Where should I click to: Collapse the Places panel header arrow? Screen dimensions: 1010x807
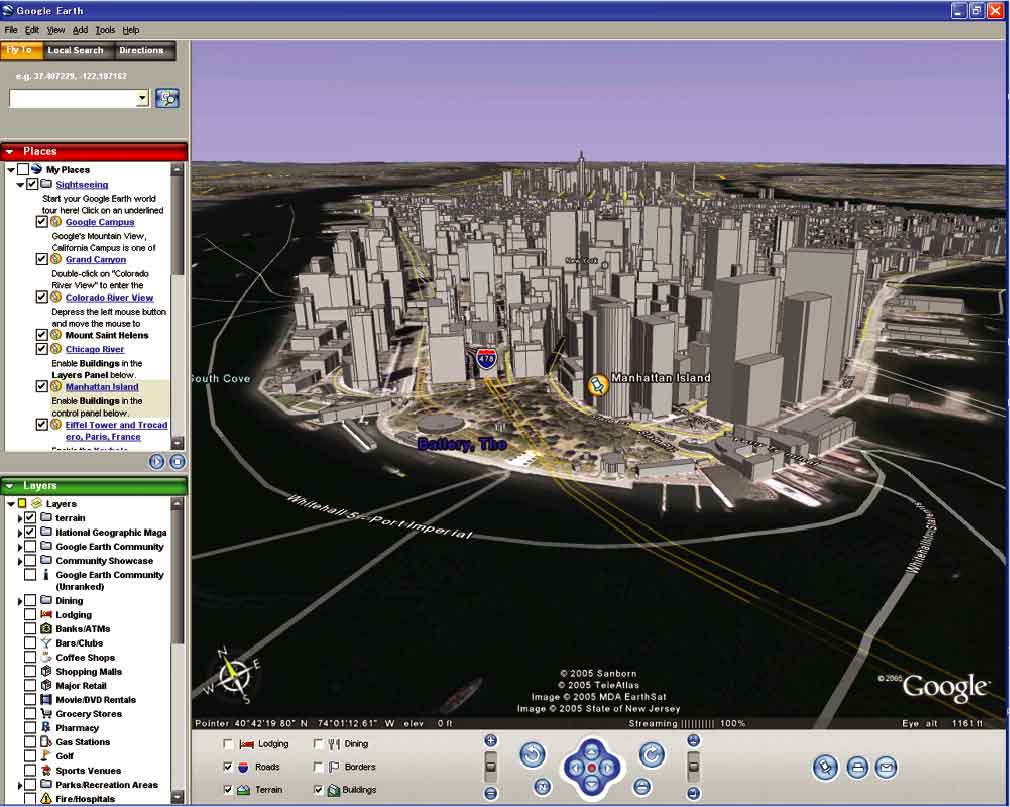click(10, 152)
